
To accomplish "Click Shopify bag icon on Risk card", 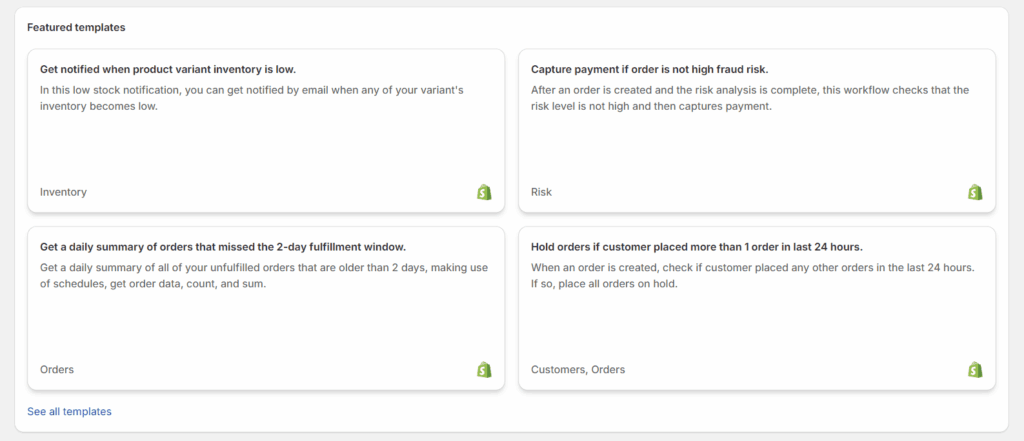I will pyautogui.click(x=975, y=192).
